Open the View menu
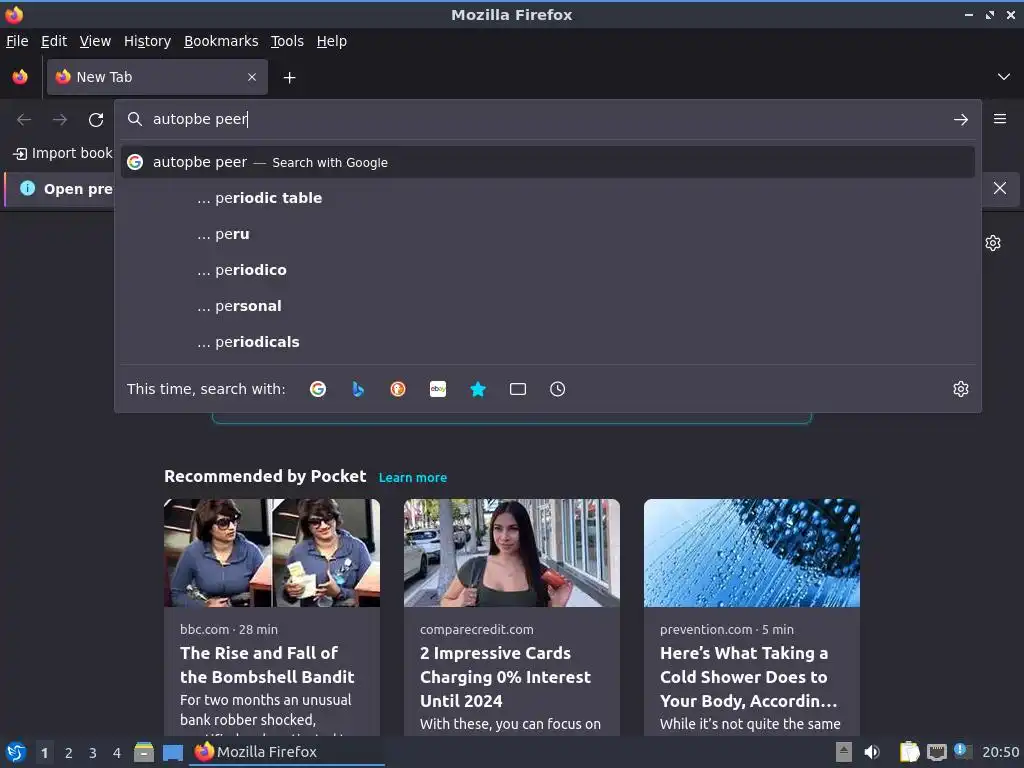 (95, 41)
